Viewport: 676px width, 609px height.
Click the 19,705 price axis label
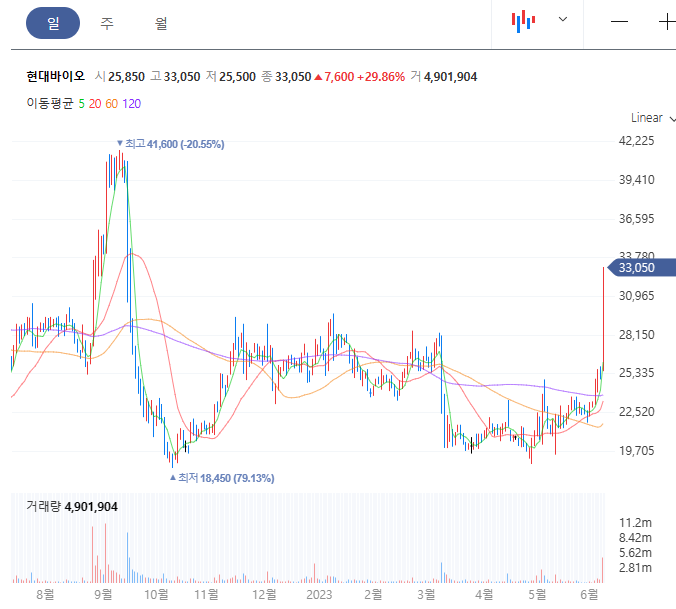pyautogui.click(x=636, y=451)
